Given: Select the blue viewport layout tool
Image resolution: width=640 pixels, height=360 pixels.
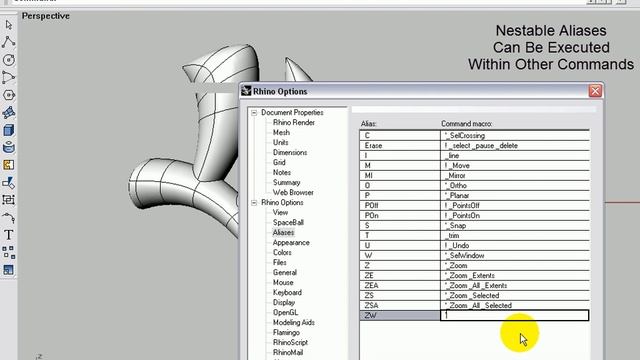Looking at the screenshot, I should [x=9, y=270].
